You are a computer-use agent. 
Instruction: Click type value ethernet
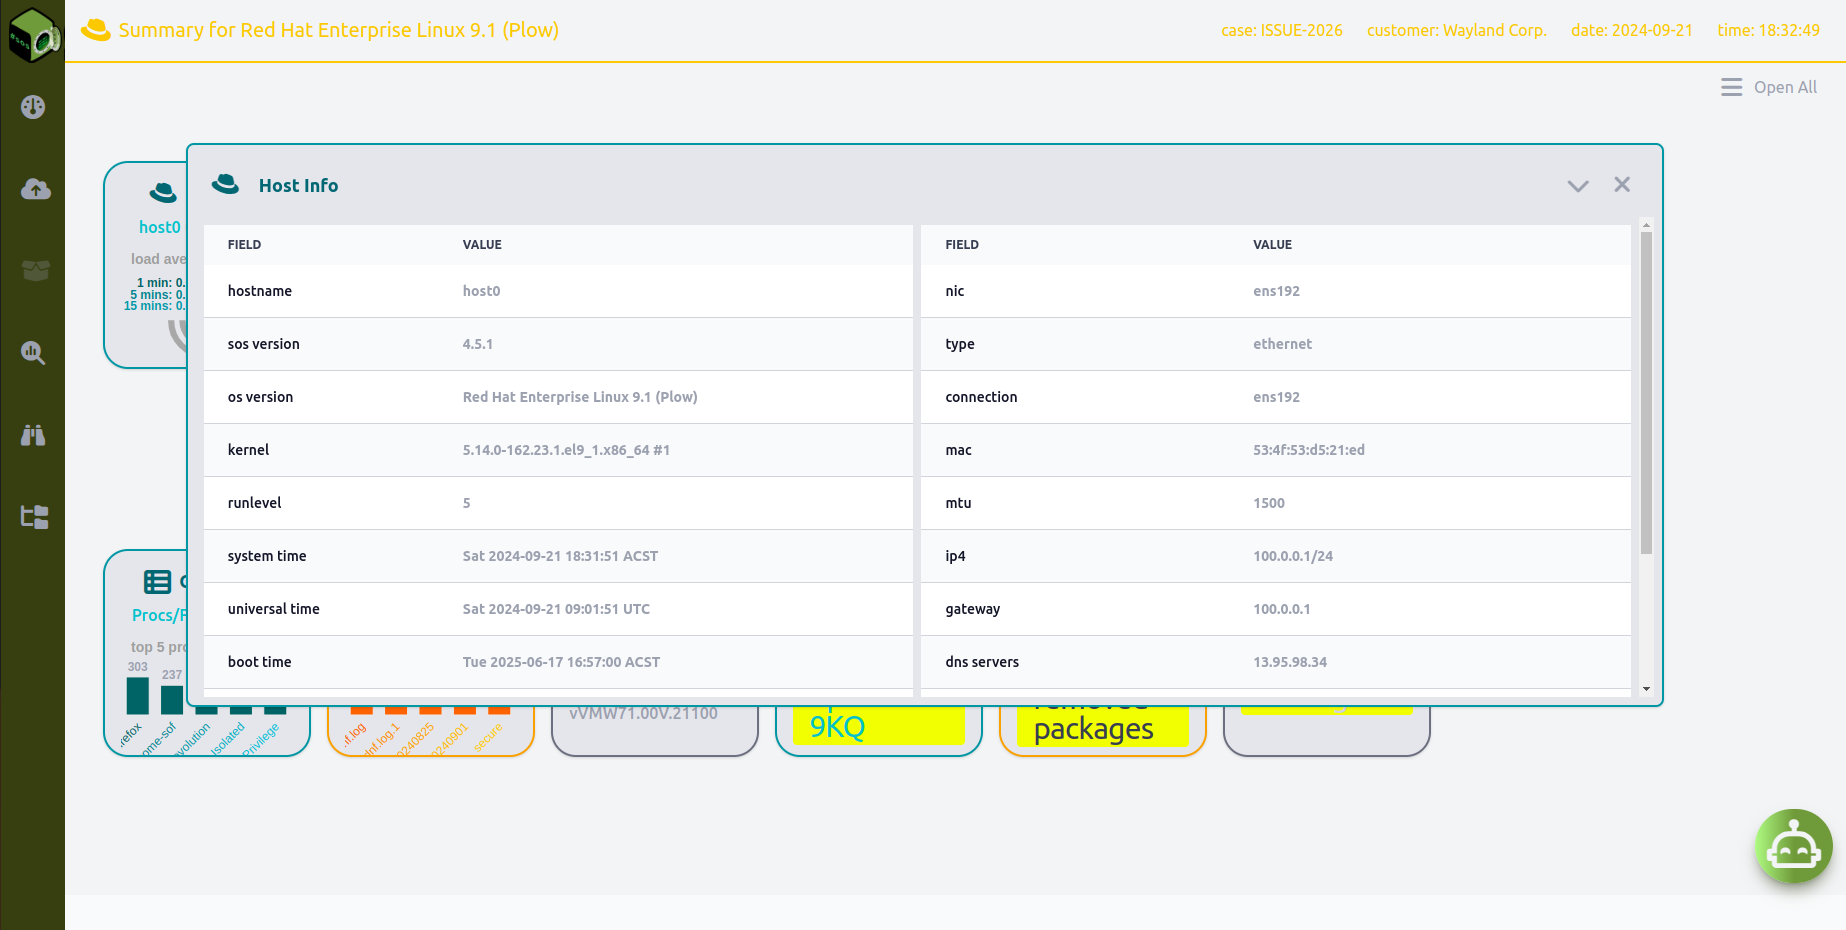point(1282,344)
